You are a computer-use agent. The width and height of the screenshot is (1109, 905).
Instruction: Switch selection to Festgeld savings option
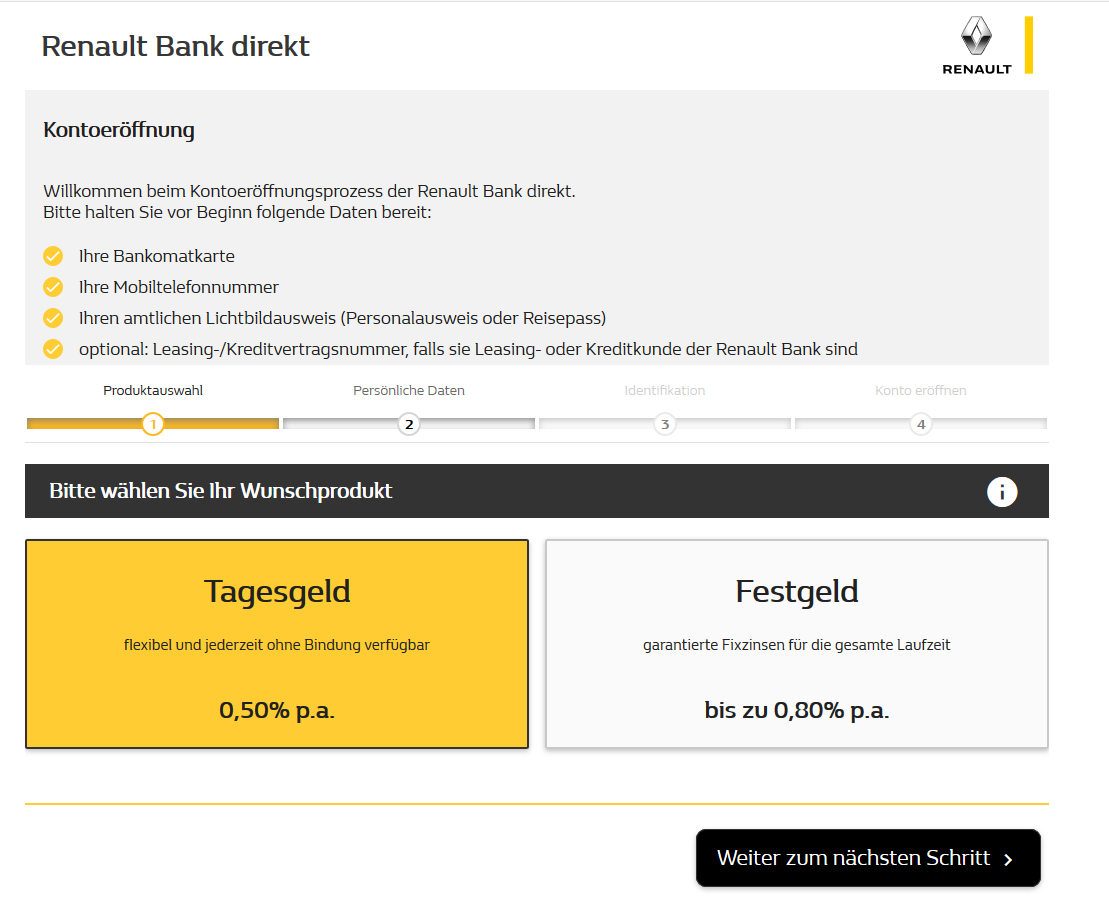click(x=796, y=644)
